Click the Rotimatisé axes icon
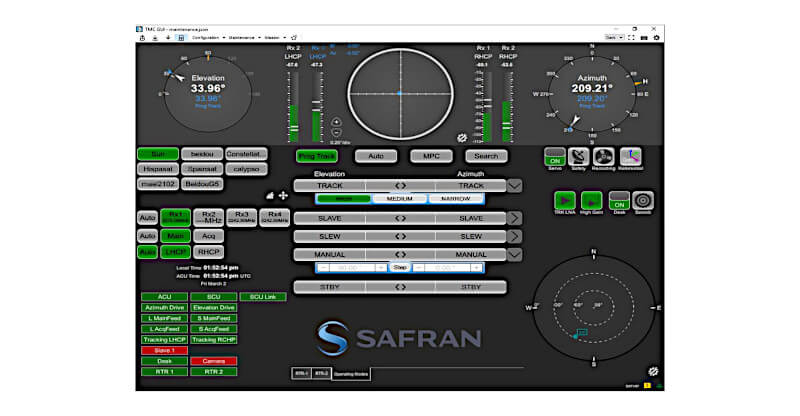This screenshot has width=800, height=416. [x=630, y=157]
